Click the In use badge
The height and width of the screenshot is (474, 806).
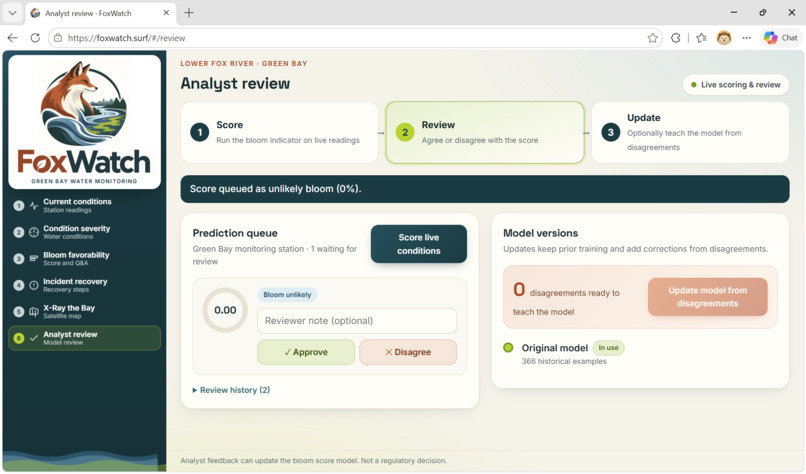tap(608, 348)
